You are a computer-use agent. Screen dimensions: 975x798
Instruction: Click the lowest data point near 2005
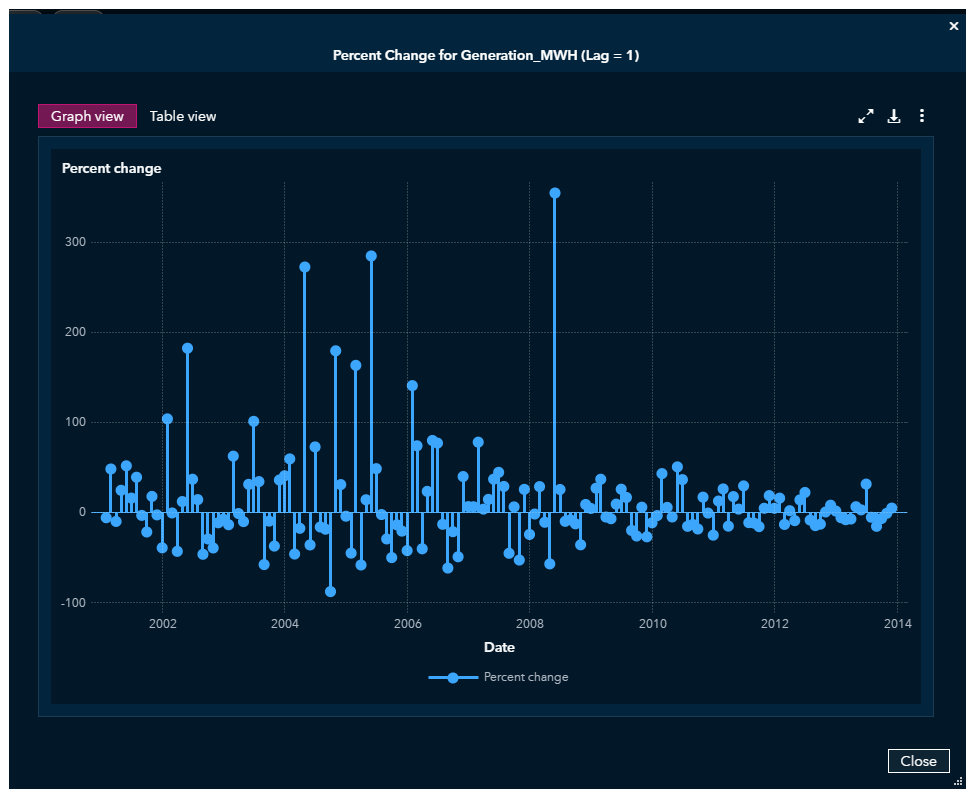(x=330, y=592)
